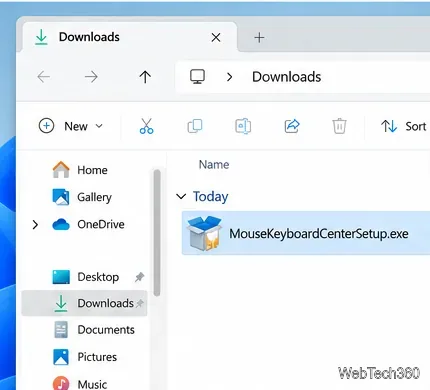430x390 pixels.
Task: Click the pin icon beside Downloads
Action: pos(140,303)
